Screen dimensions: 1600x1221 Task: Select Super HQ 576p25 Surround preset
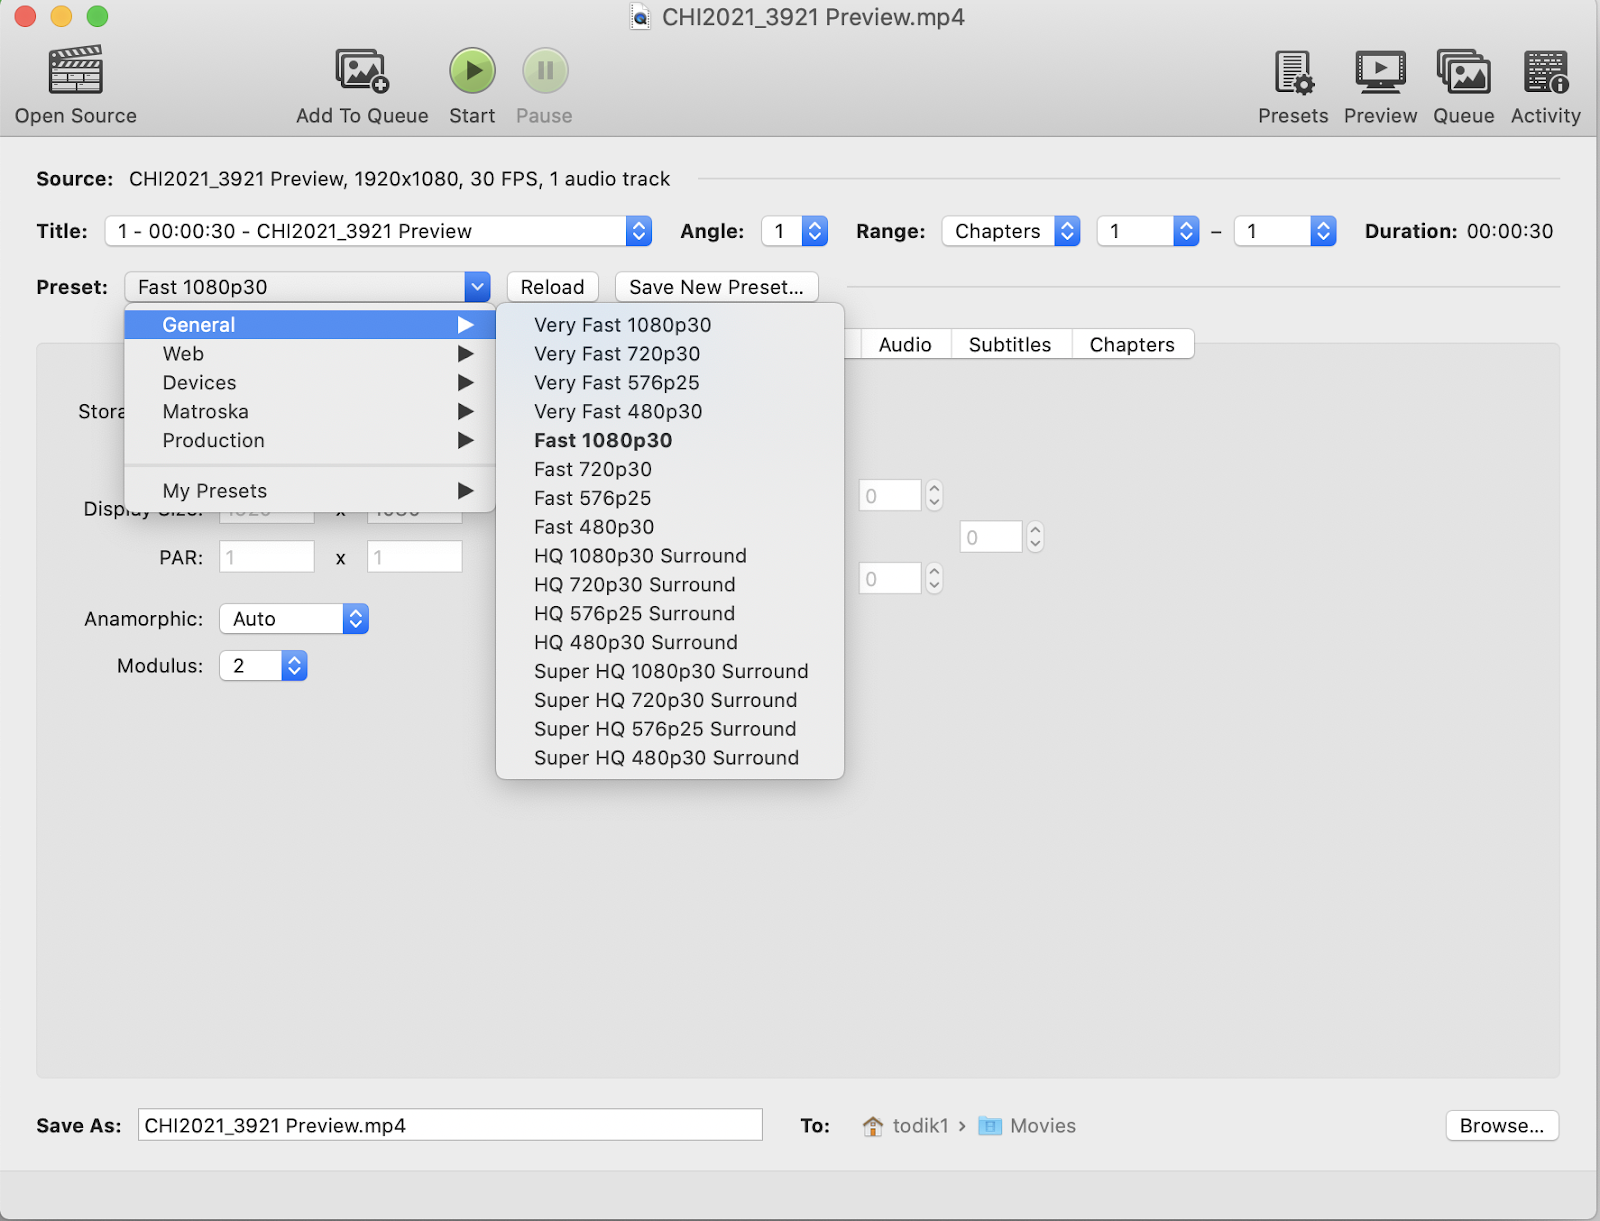coord(670,729)
